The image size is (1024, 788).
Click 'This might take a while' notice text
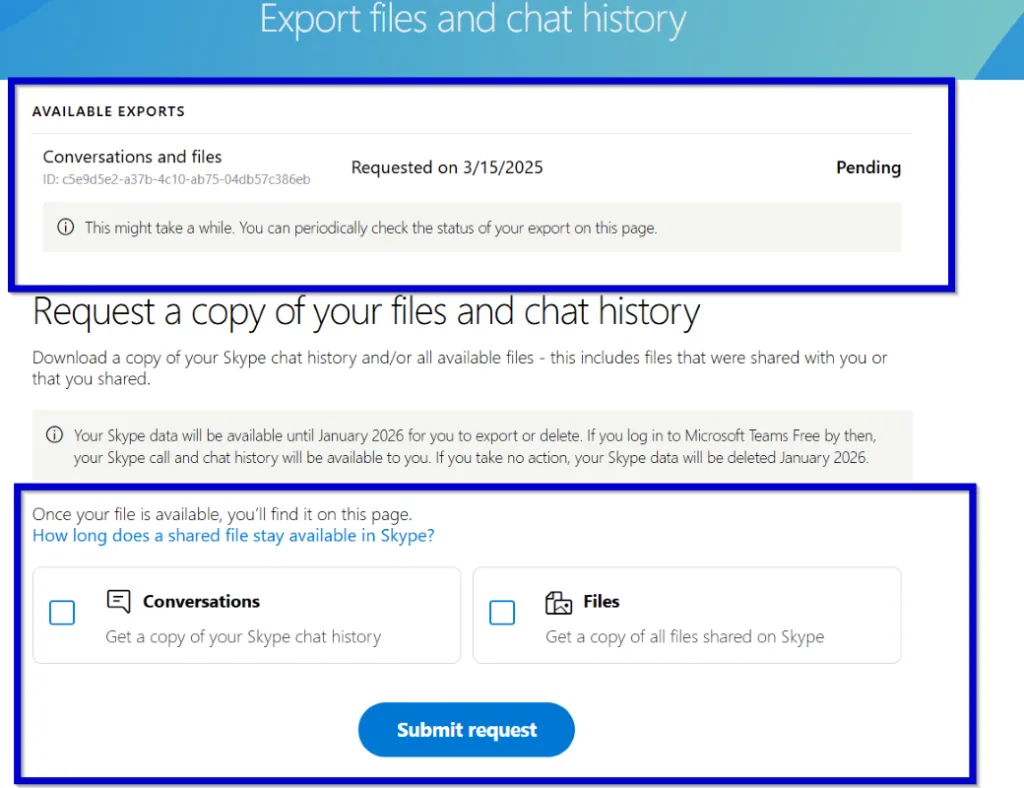[371, 228]
